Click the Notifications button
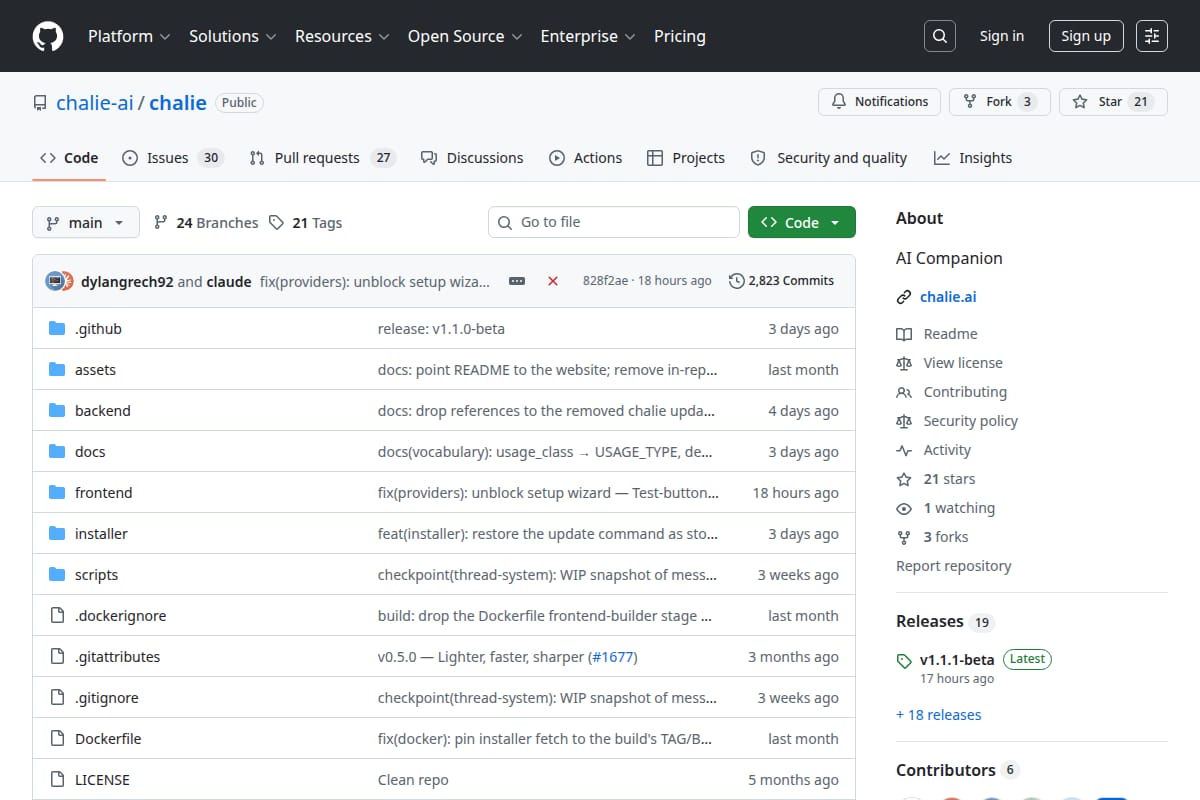1200x800 pixels. pos(880,102)
